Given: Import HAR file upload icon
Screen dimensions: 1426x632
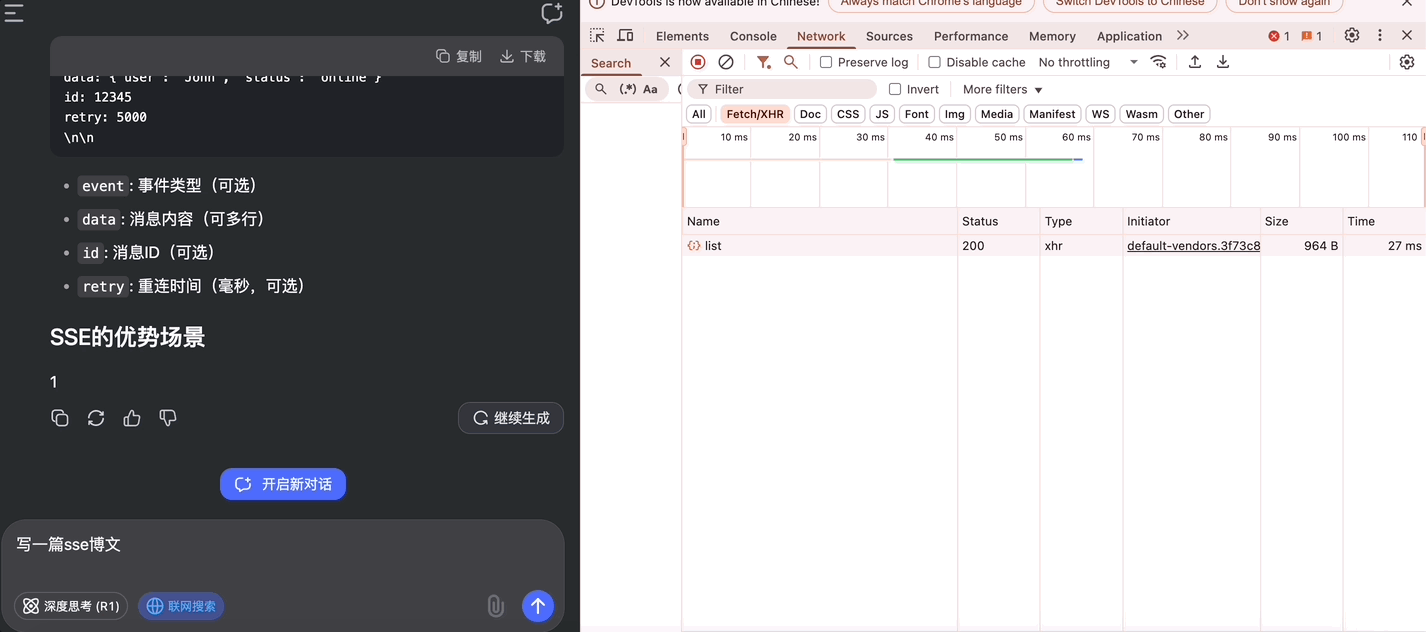Looking at the screenshot, I should 1195,62.
